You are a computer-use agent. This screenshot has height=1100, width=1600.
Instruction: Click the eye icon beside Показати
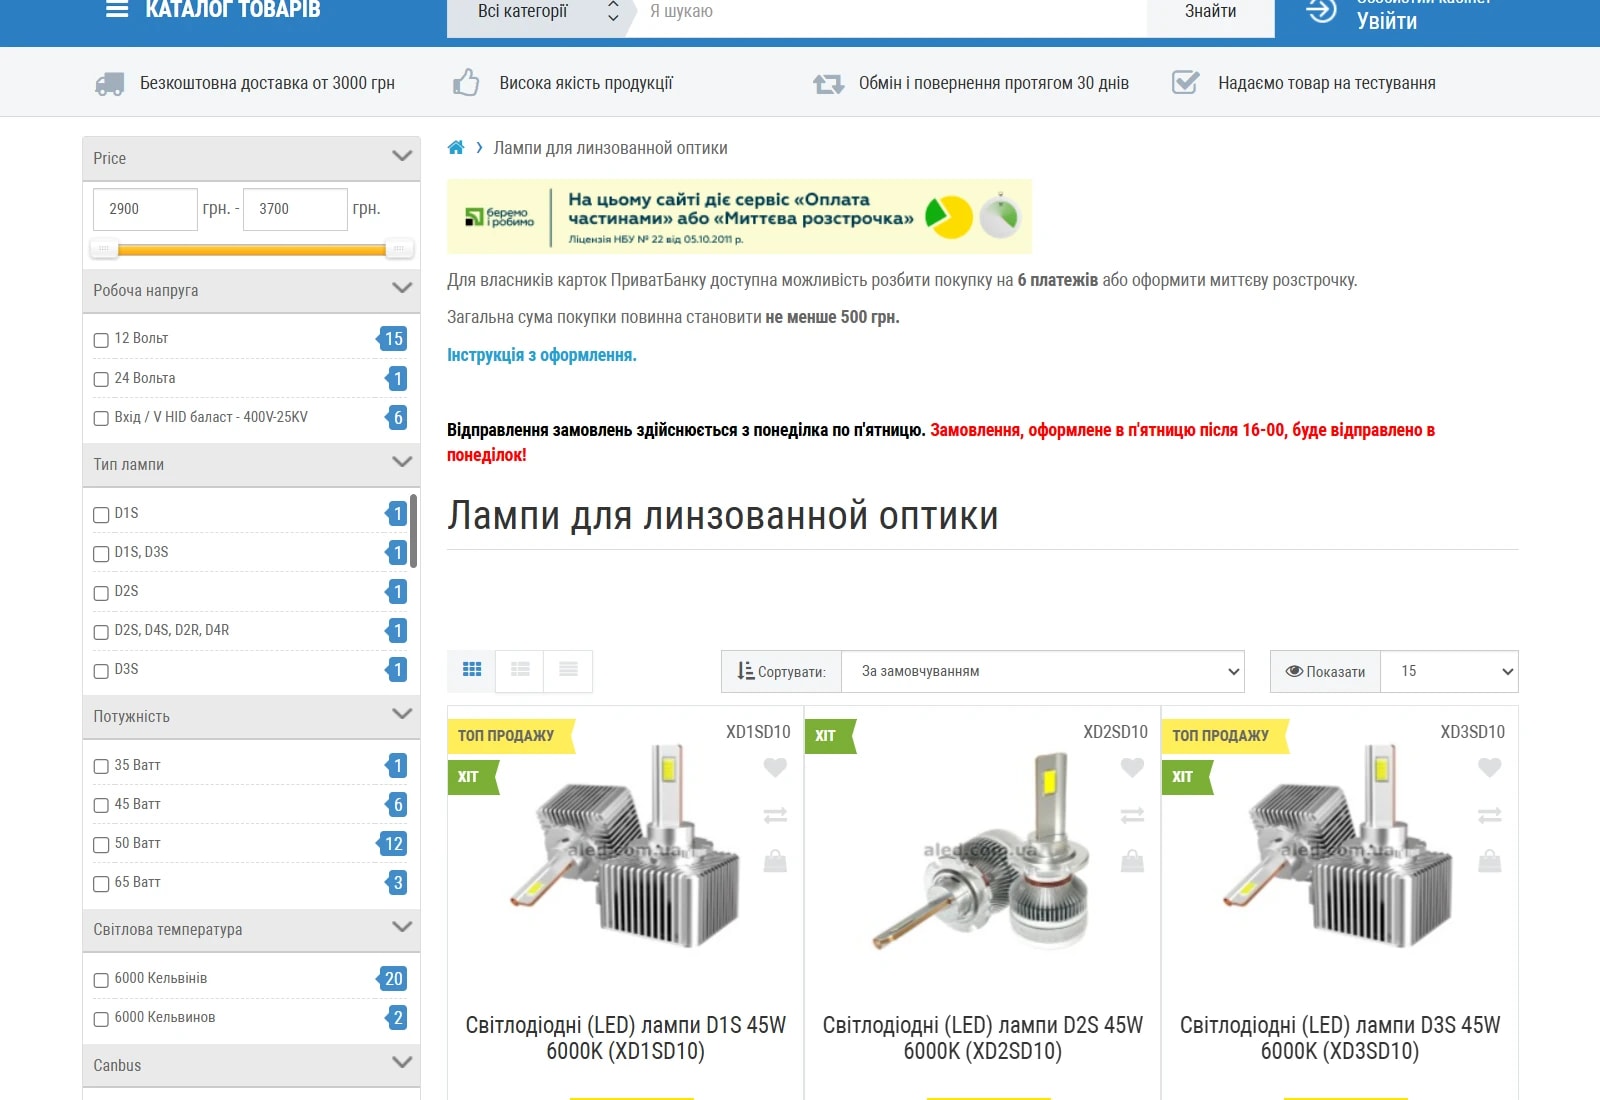pyautogui.click(x=1294, y=671)
